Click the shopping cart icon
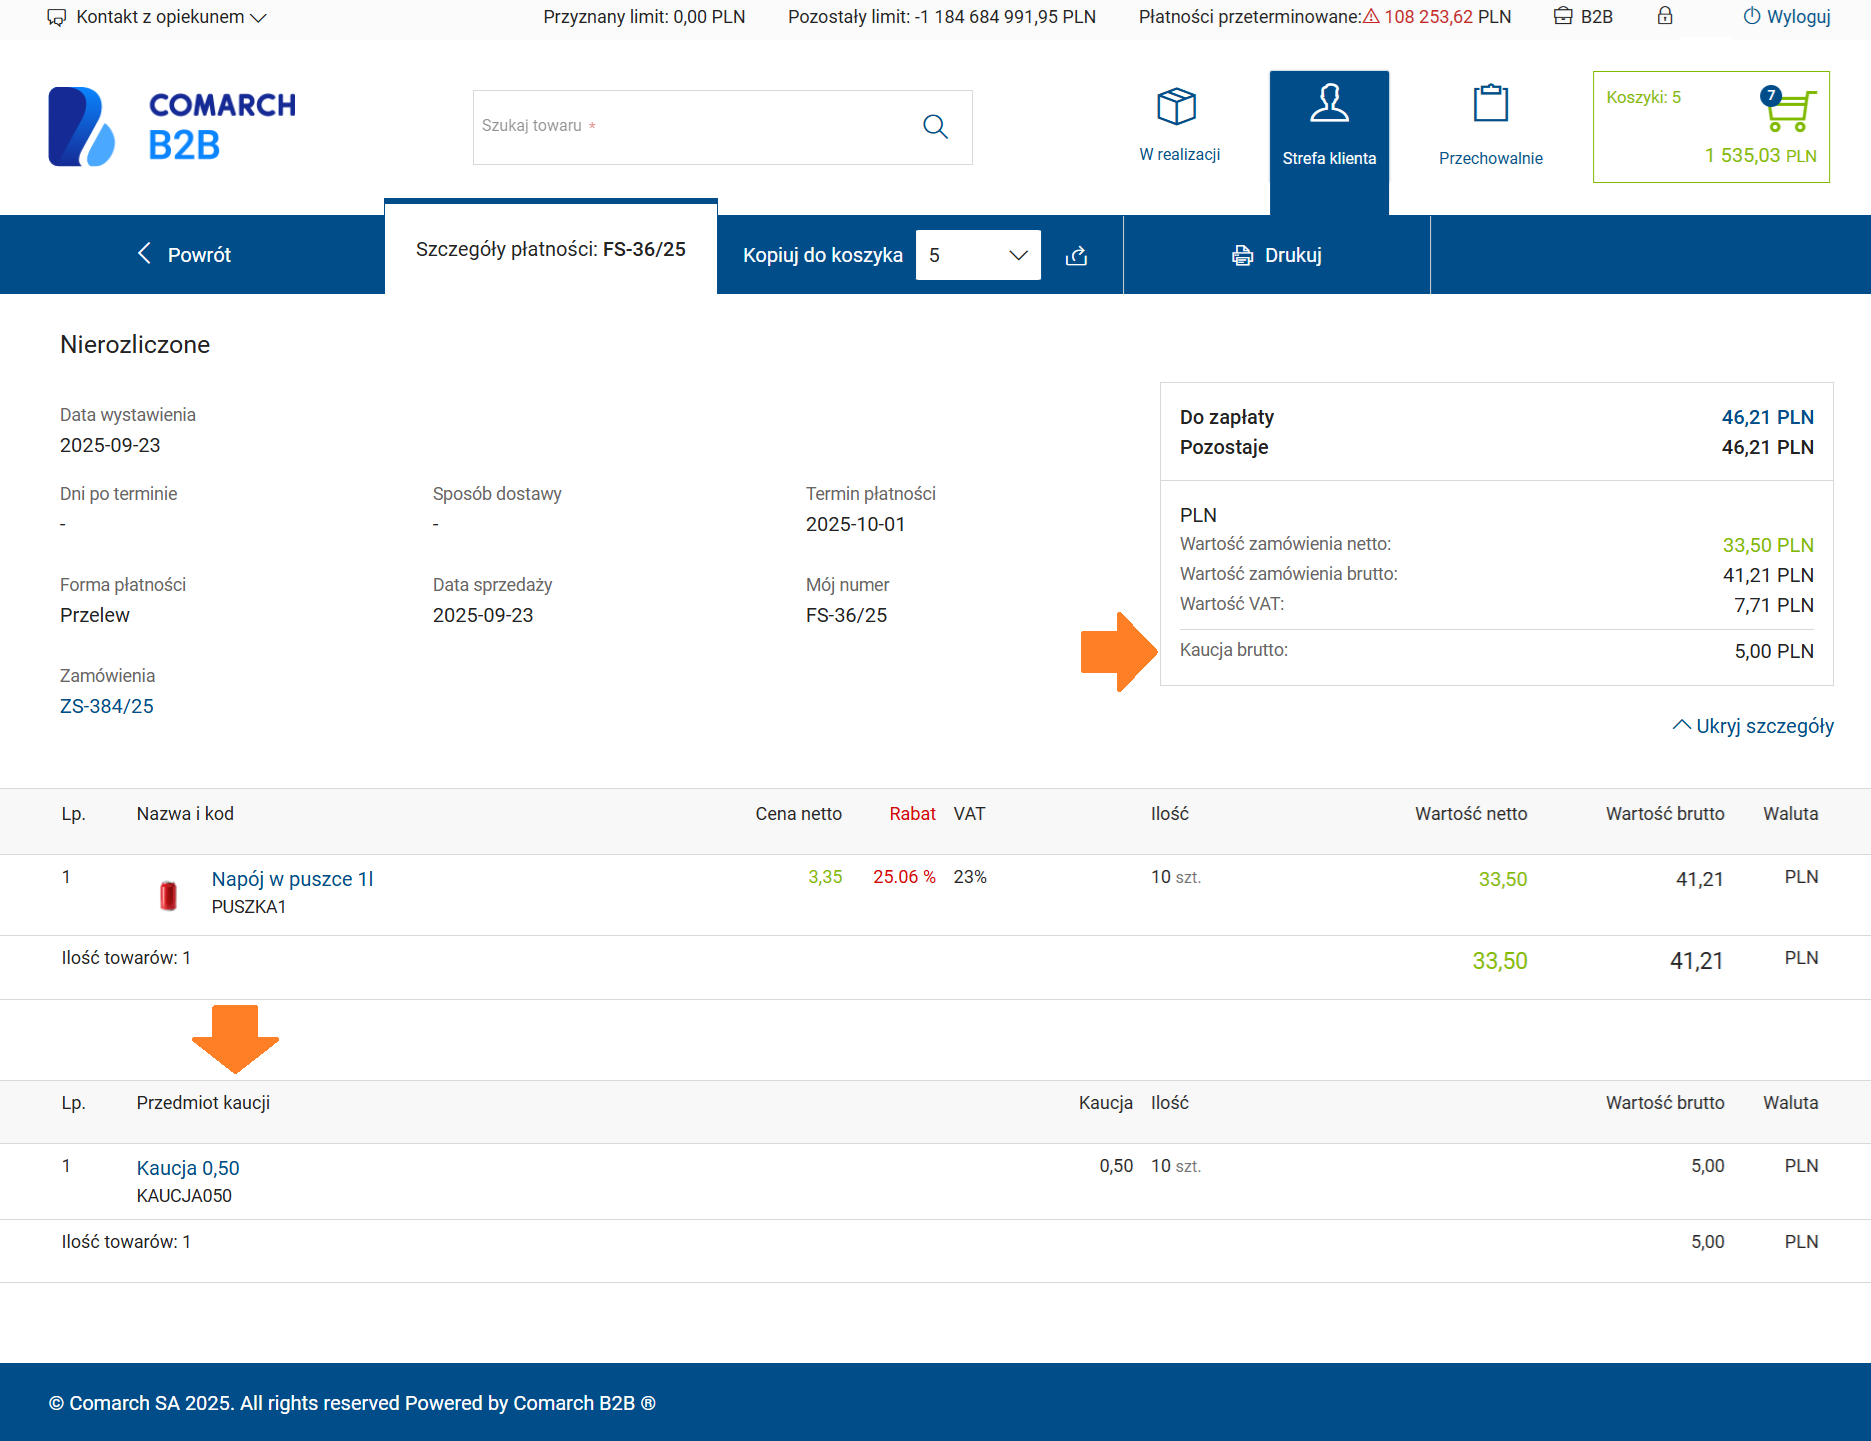1871x1441 pixels. 1789,111
